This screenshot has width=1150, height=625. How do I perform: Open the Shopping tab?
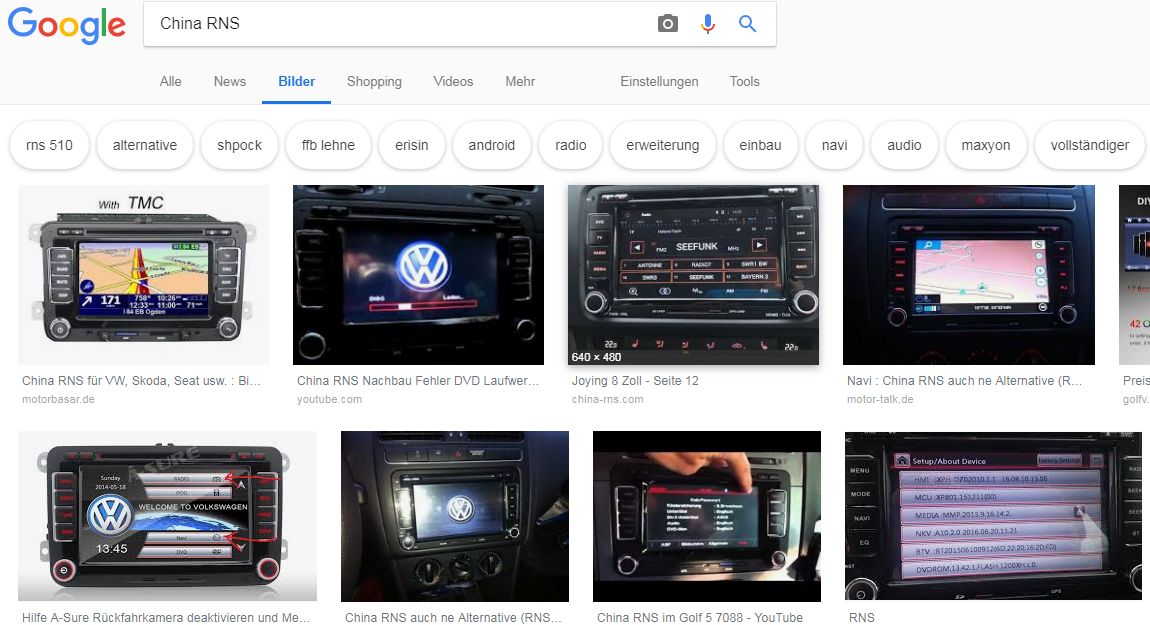(374, 82)
